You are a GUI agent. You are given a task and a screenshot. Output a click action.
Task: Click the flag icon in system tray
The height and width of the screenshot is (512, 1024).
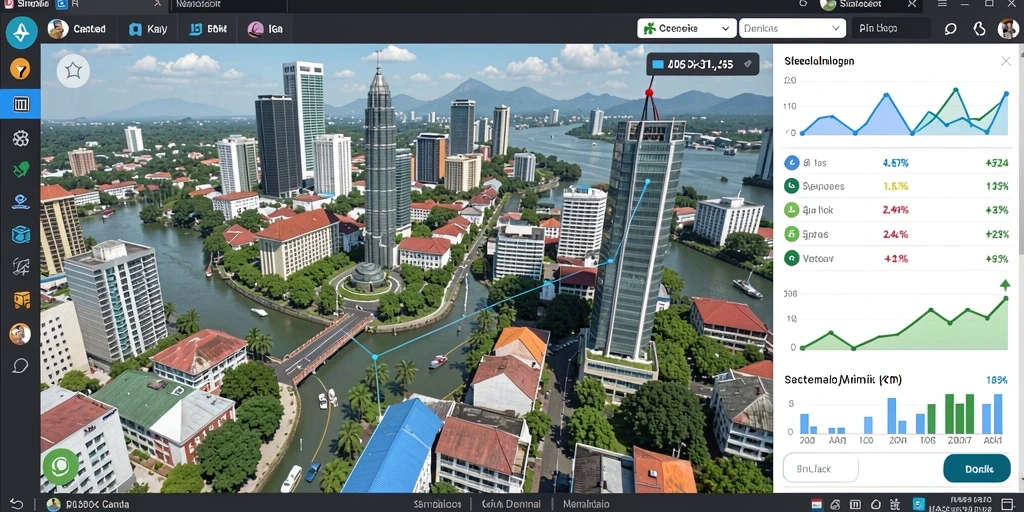pyautogui.click(x=816, y=504)
